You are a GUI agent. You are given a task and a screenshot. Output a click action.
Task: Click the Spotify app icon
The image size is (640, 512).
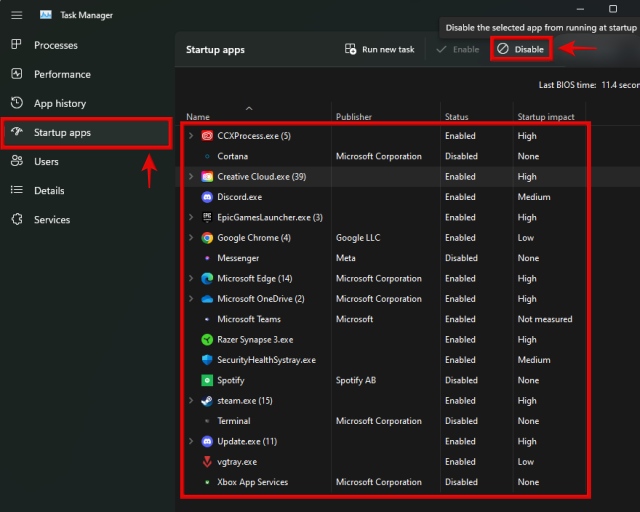click(207, 380)
